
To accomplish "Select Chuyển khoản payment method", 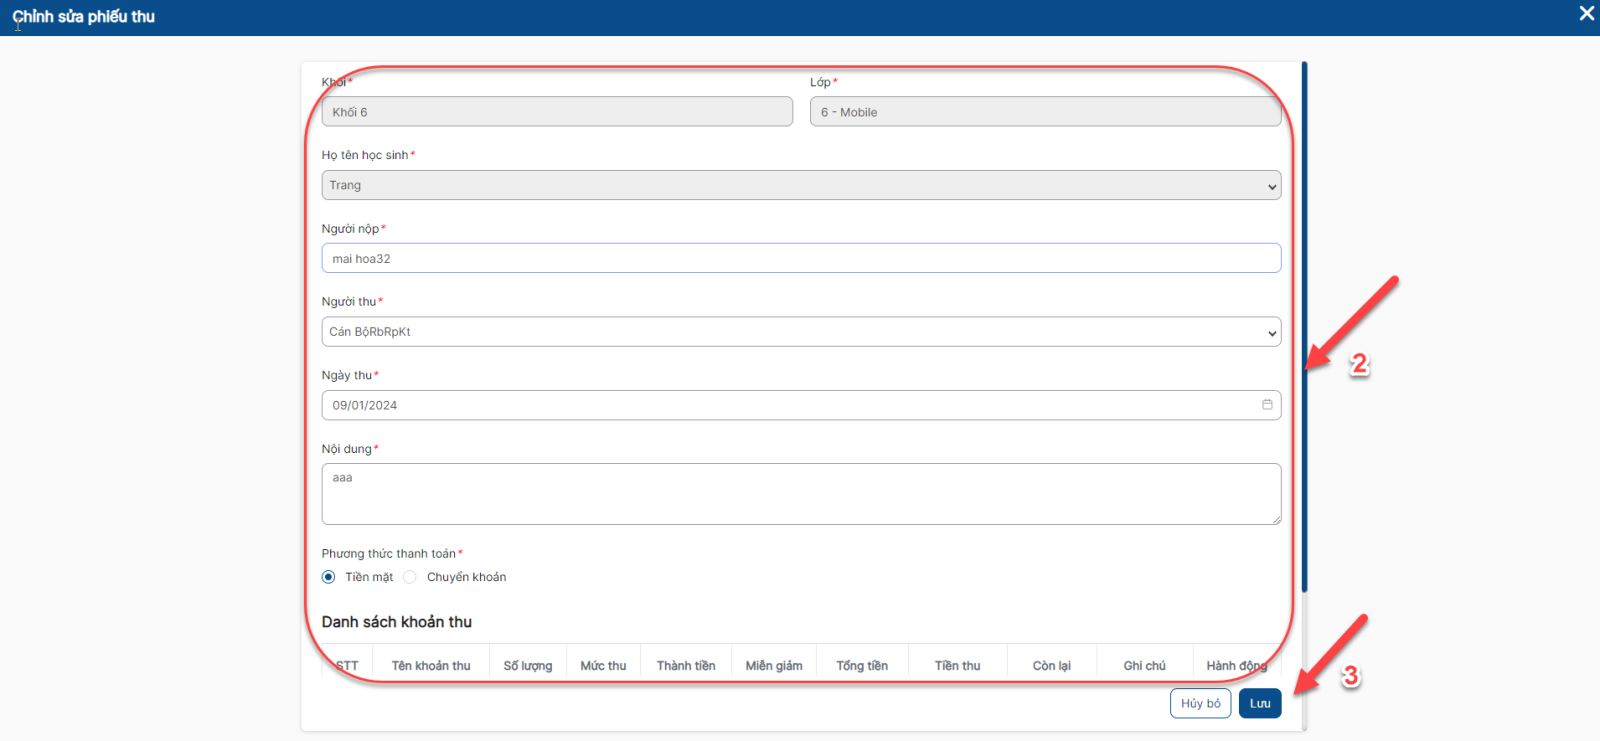I will click(410, 577).
